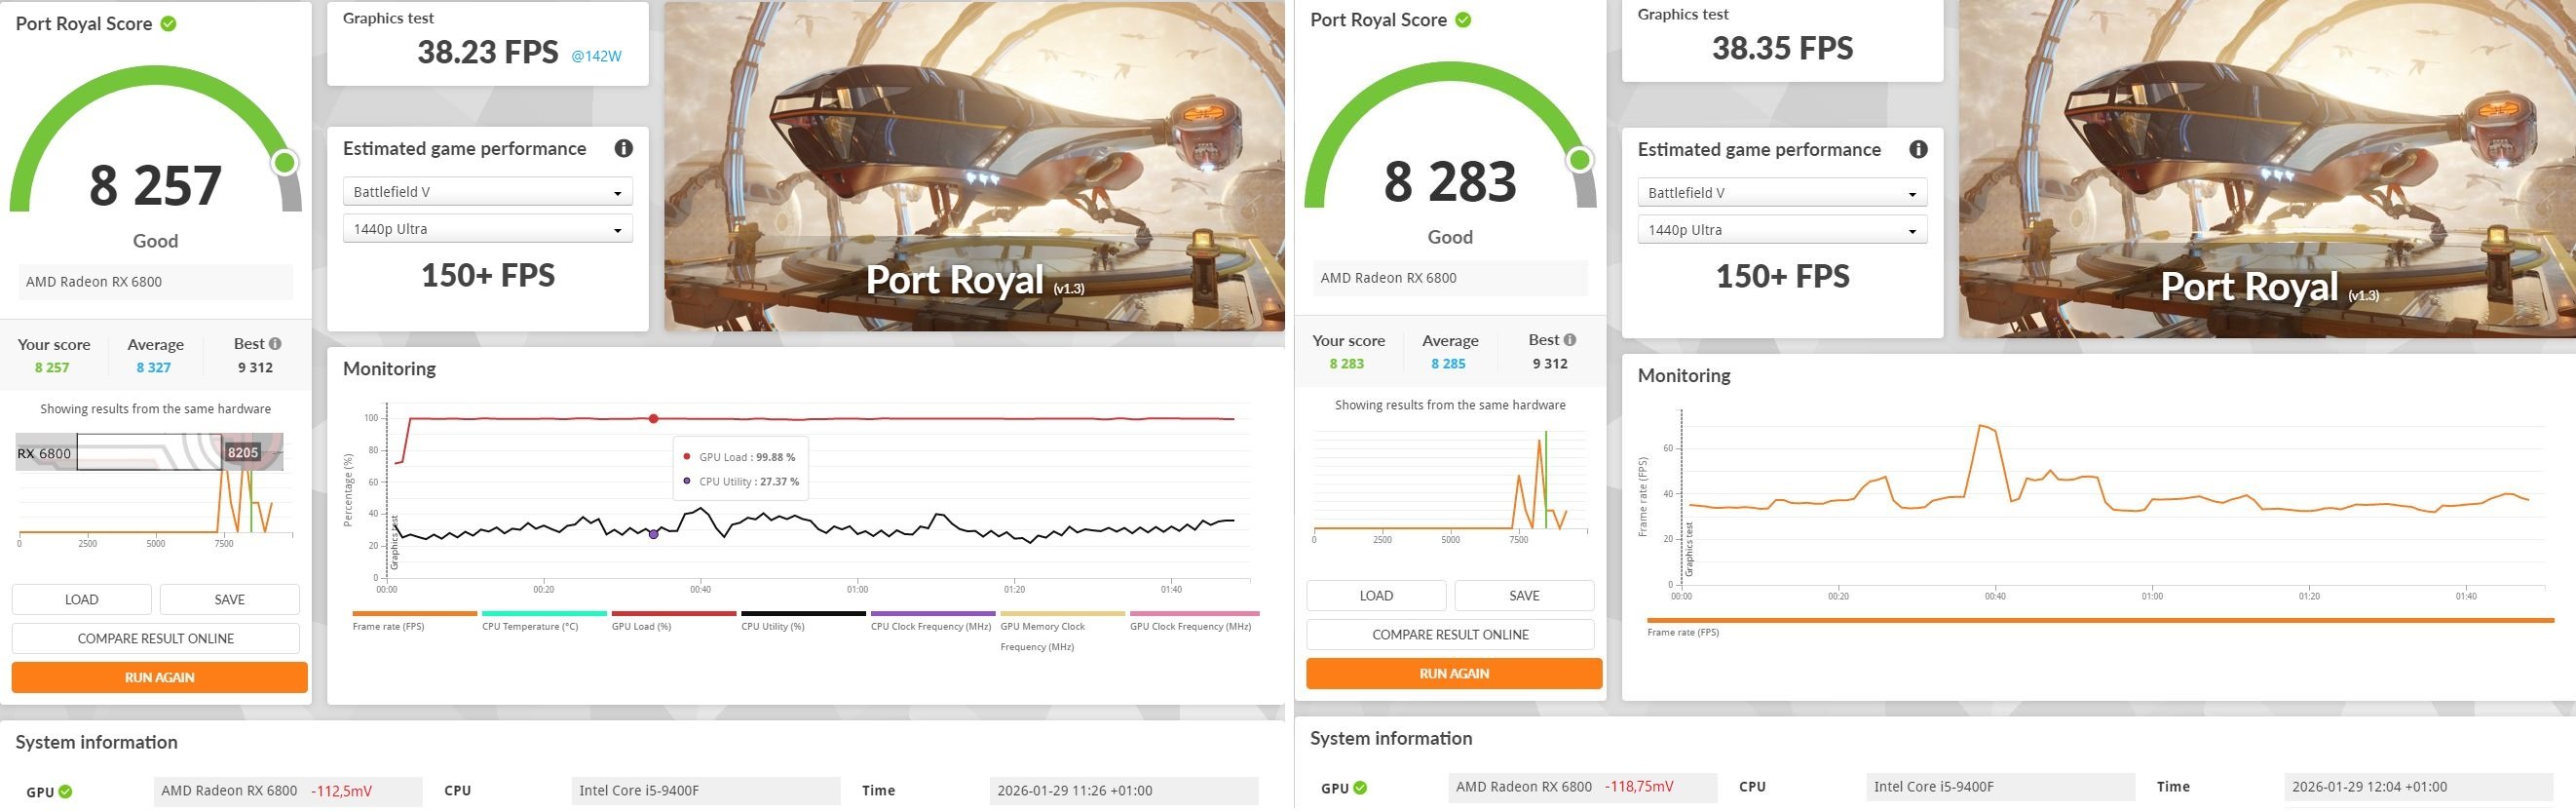Image resolution: width=2576 pixels, height=811 pixels.
Task: Open 1440p Ultra resolution dropdown in right panel
Action: (1782, 230)
